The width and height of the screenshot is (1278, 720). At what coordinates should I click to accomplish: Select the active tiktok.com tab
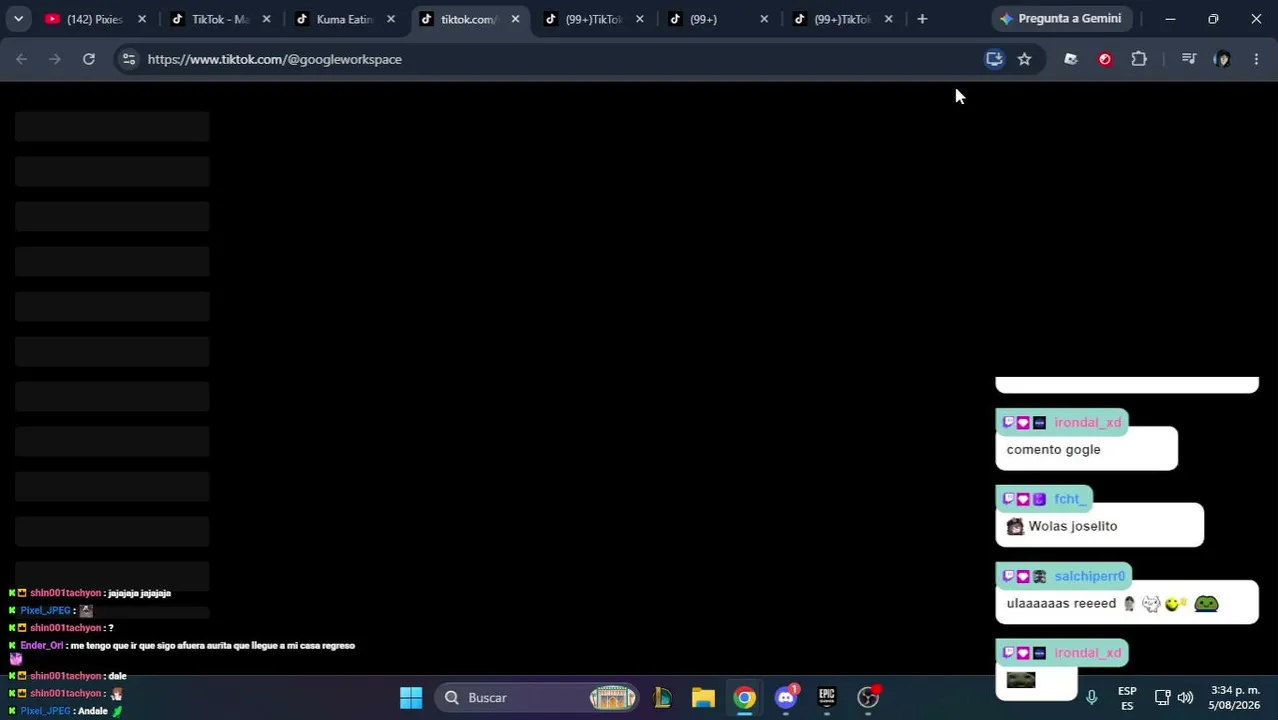tap(469, 19)
